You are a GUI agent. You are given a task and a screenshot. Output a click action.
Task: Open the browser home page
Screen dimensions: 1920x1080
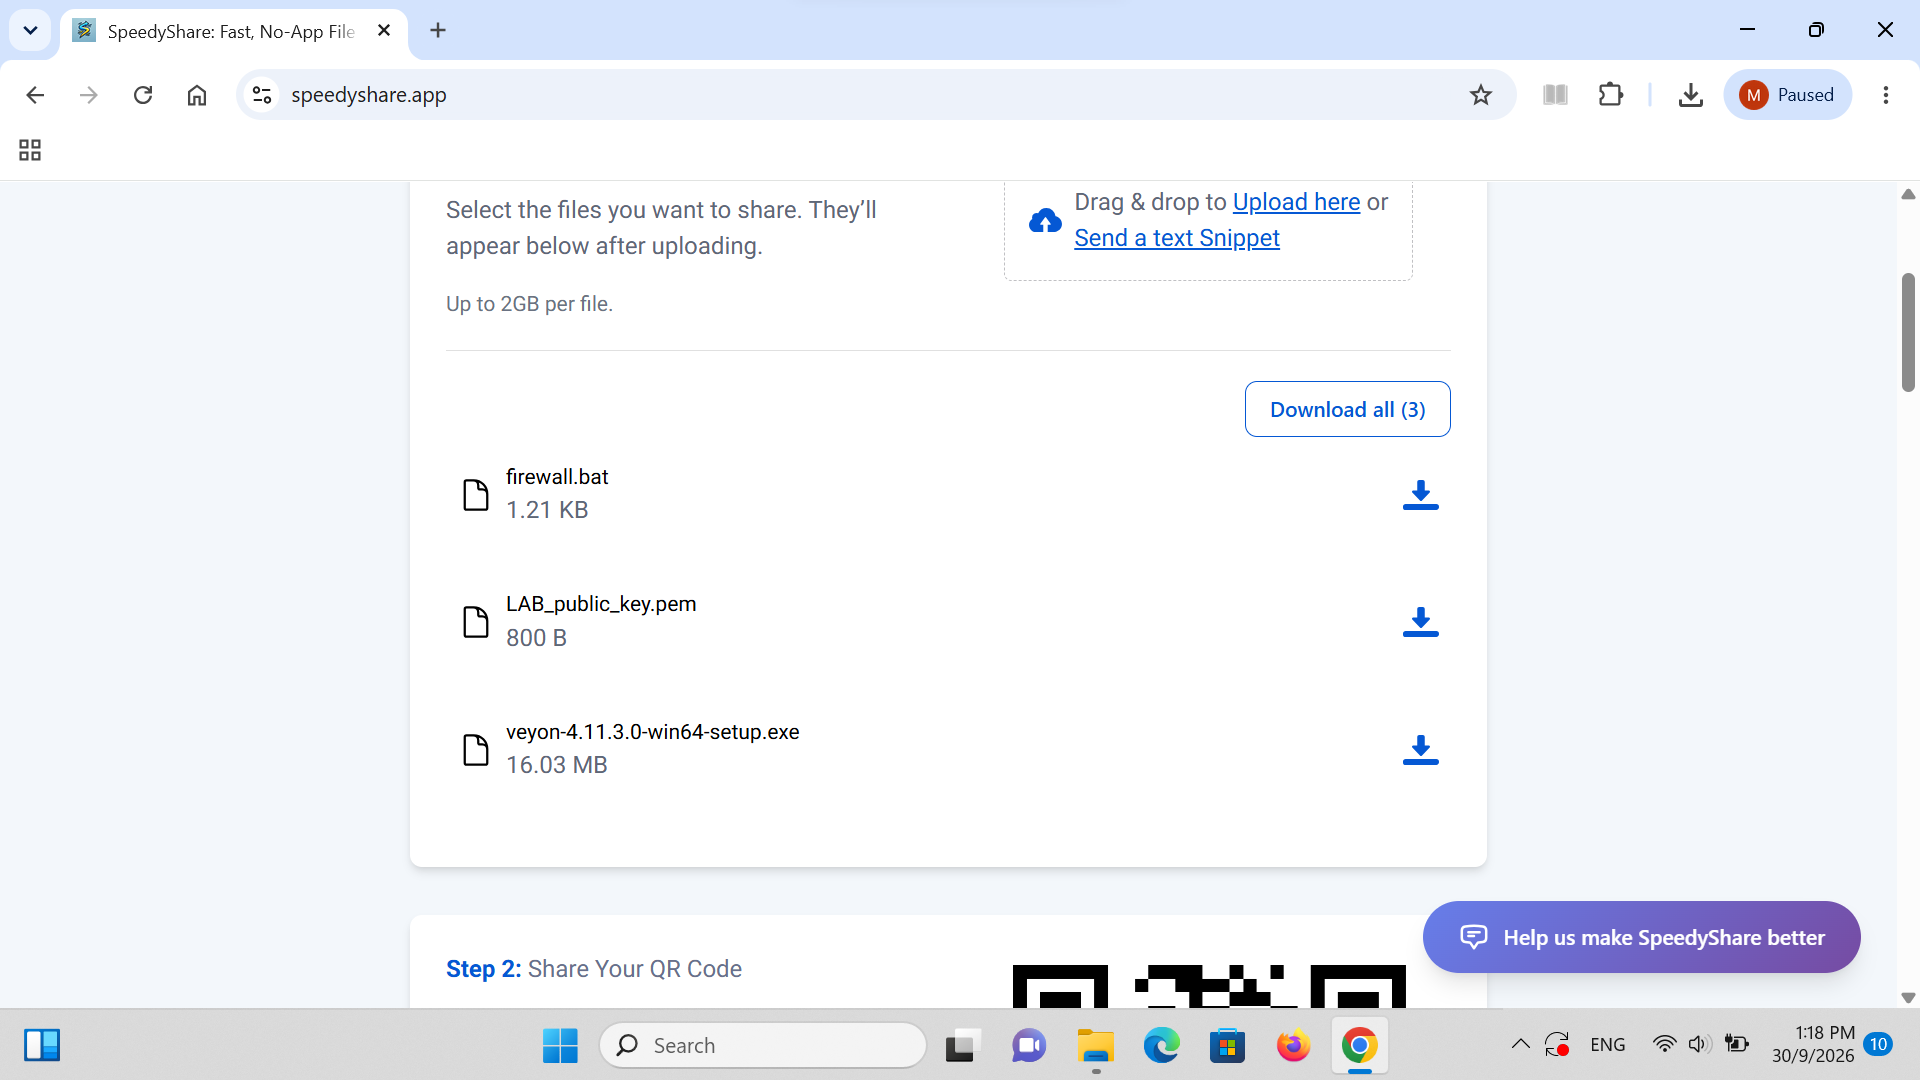(x=197, y=95)
